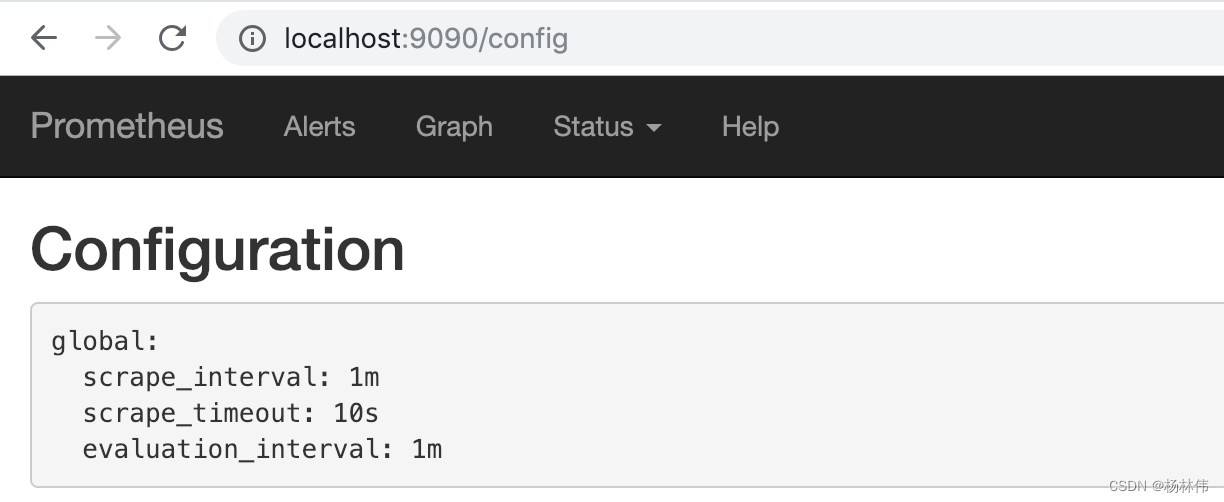Click the CSDN watermark text
The image size is (1224, 502).
[x=1158, y=486]
